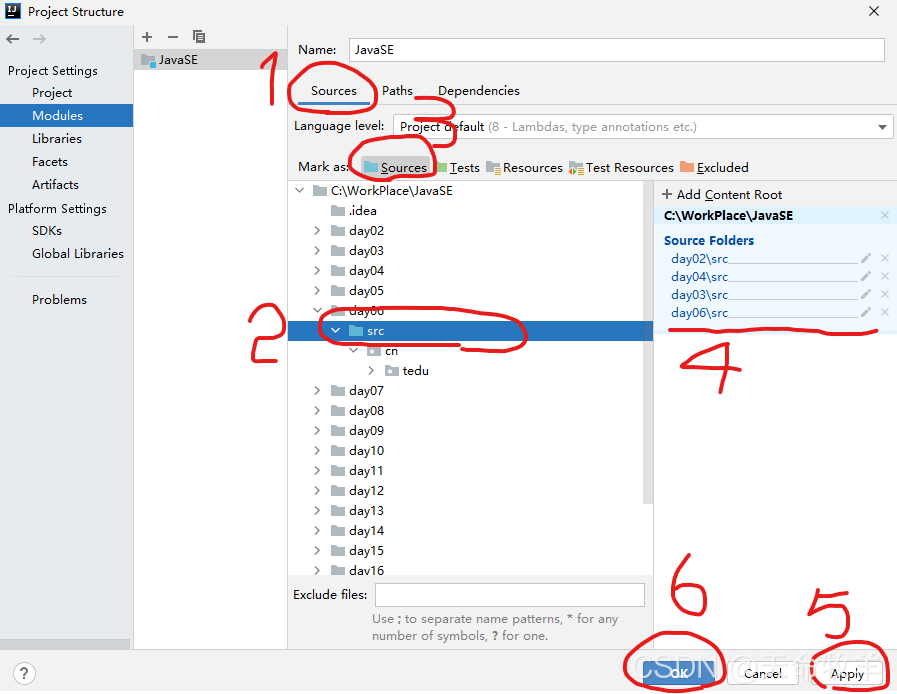Add a new module with plus icon
The image size is (897, 694).
tap(147, 37)
